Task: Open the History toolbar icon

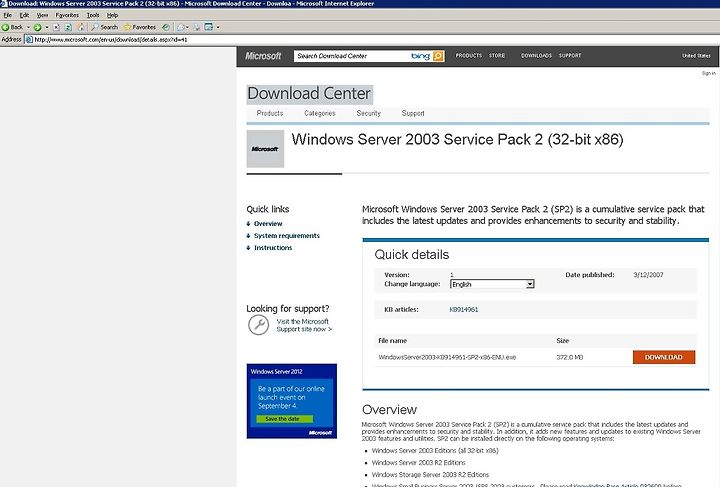Action: point(166,27)
